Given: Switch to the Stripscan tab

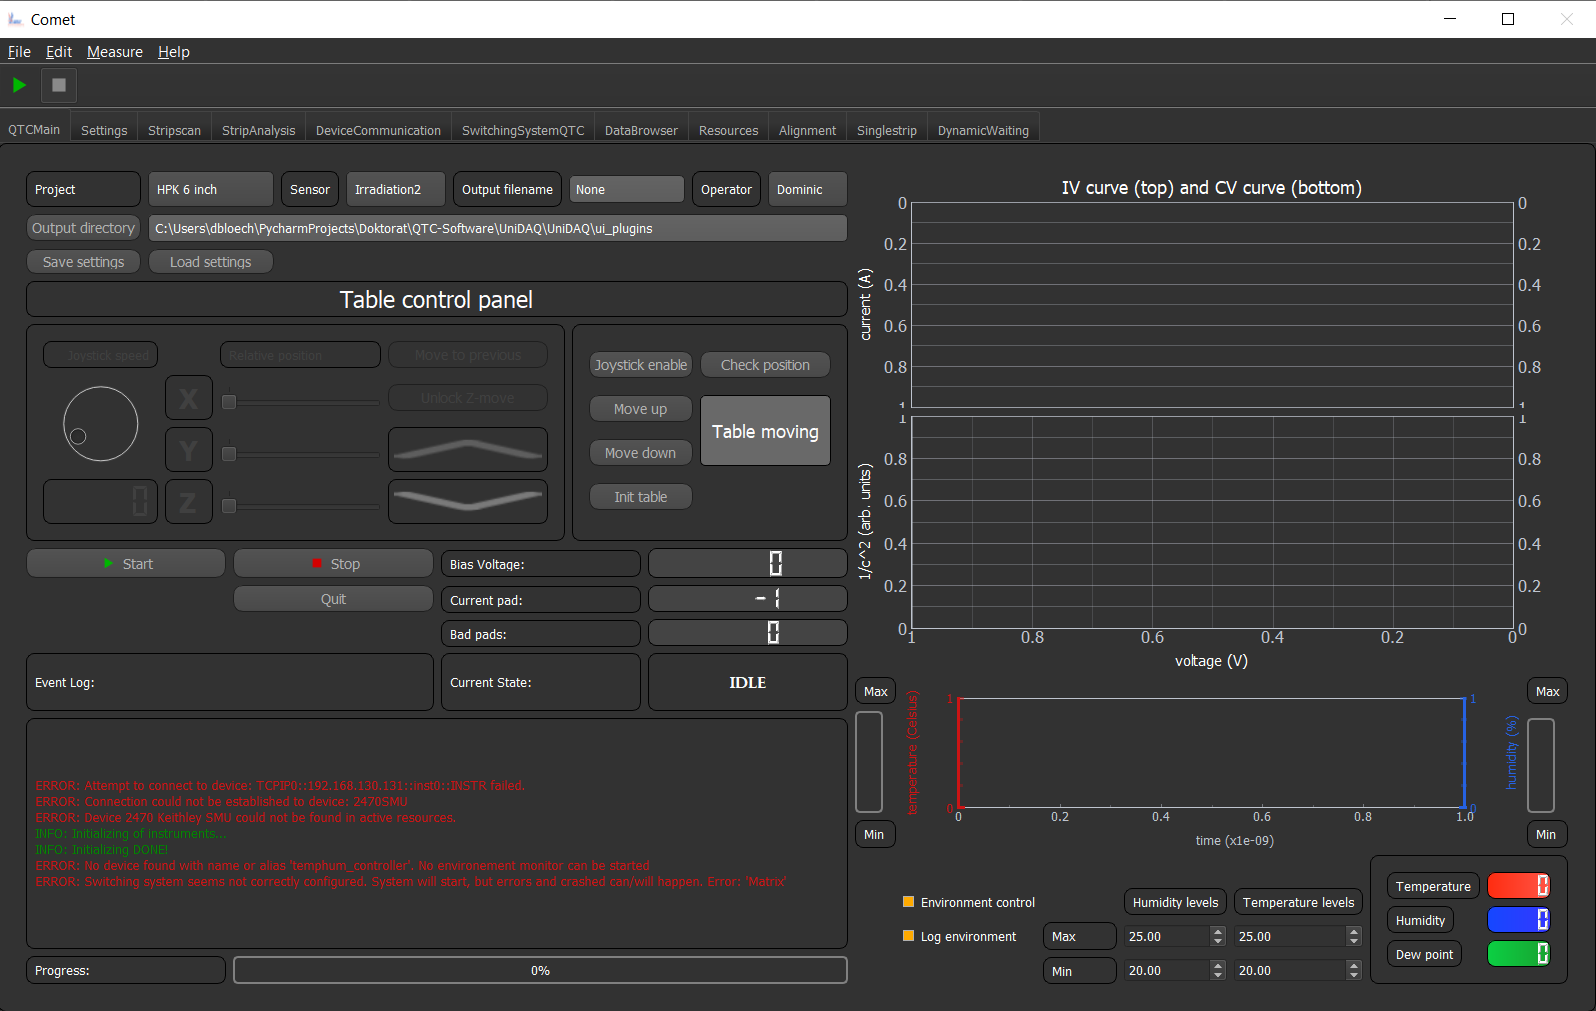Looking at the screenshot, I should tap(174, 131).
